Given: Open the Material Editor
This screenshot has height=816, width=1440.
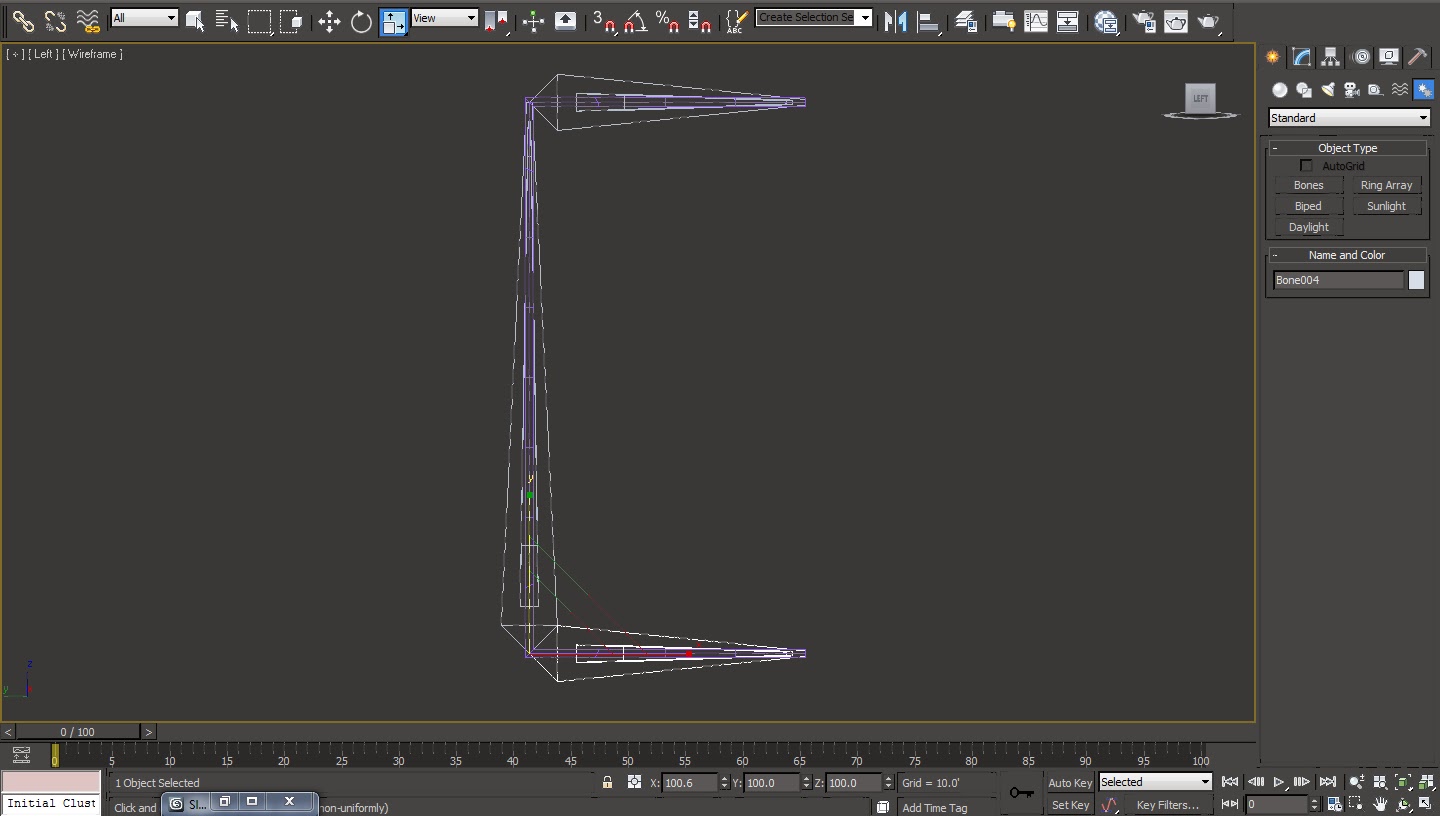Looking at the screenshot, I should point(1106,21).
